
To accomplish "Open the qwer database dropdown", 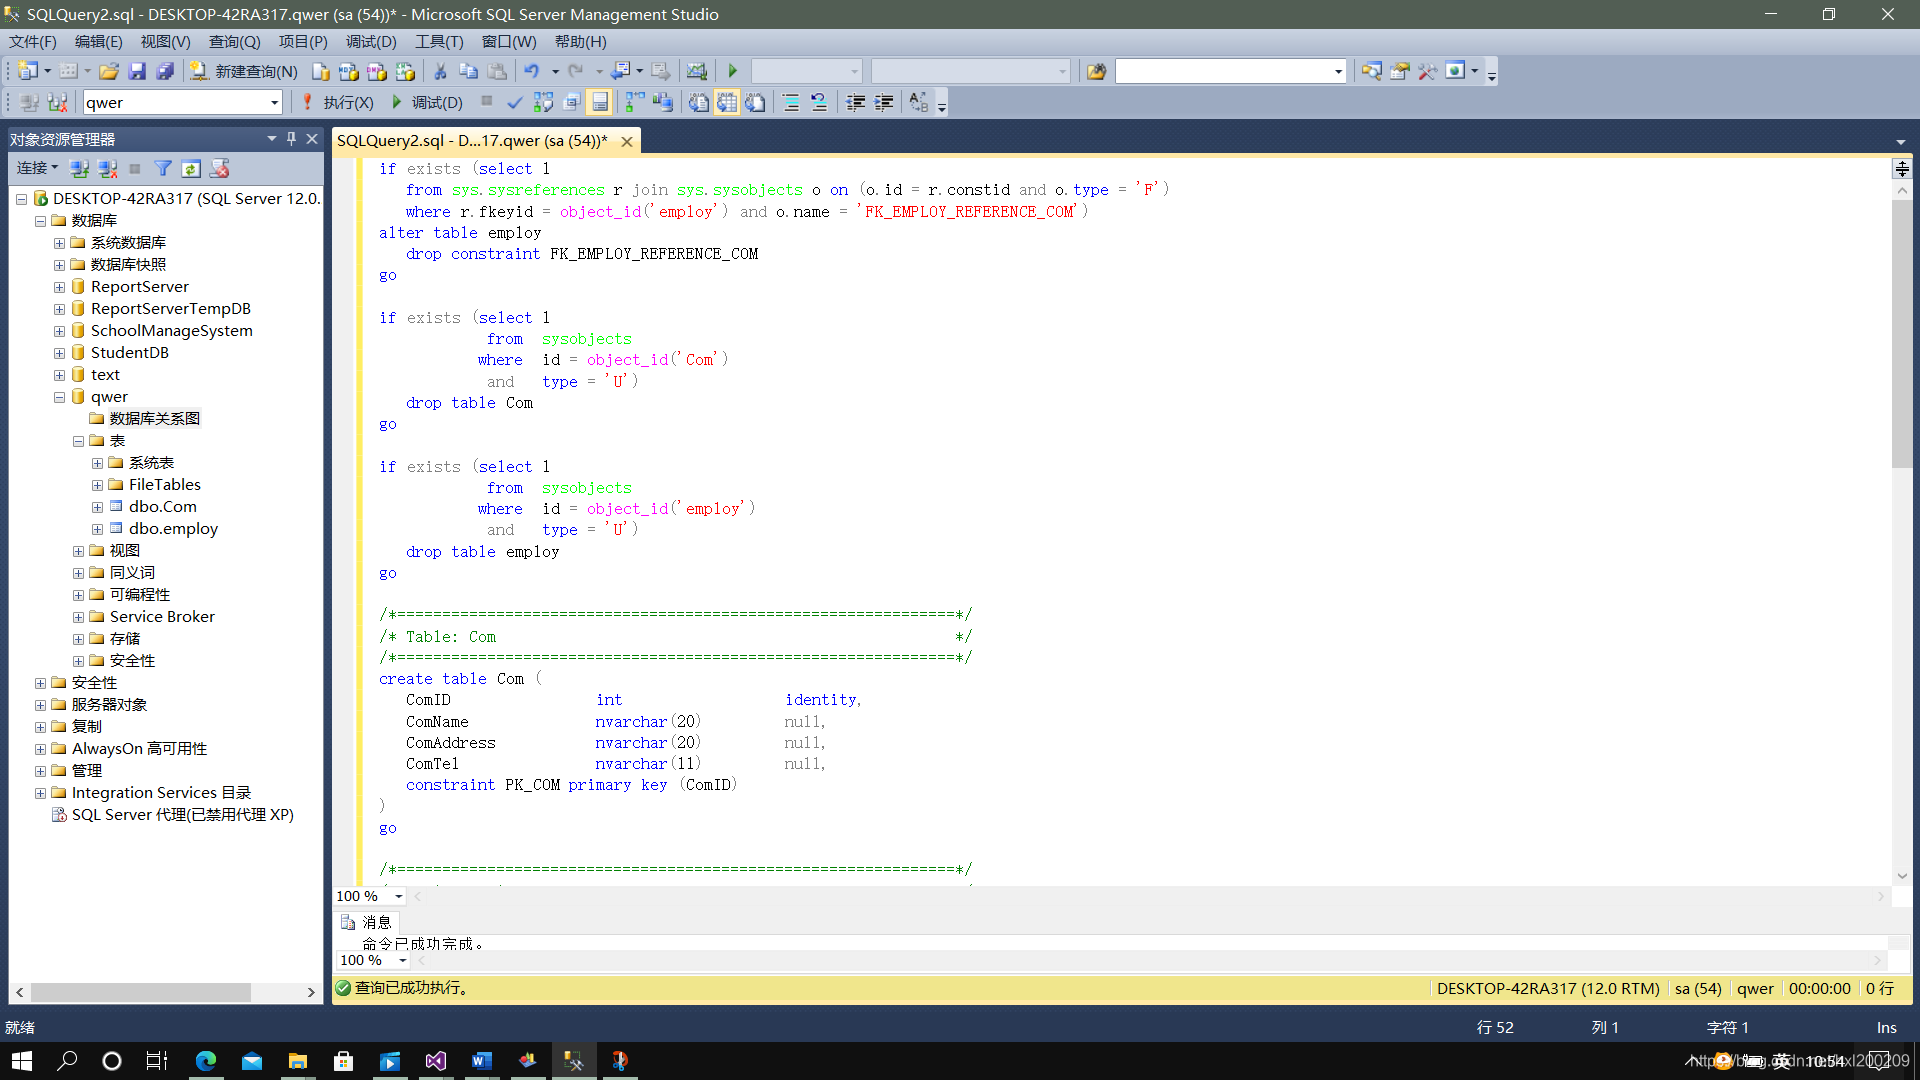I will tap(274, 102).
